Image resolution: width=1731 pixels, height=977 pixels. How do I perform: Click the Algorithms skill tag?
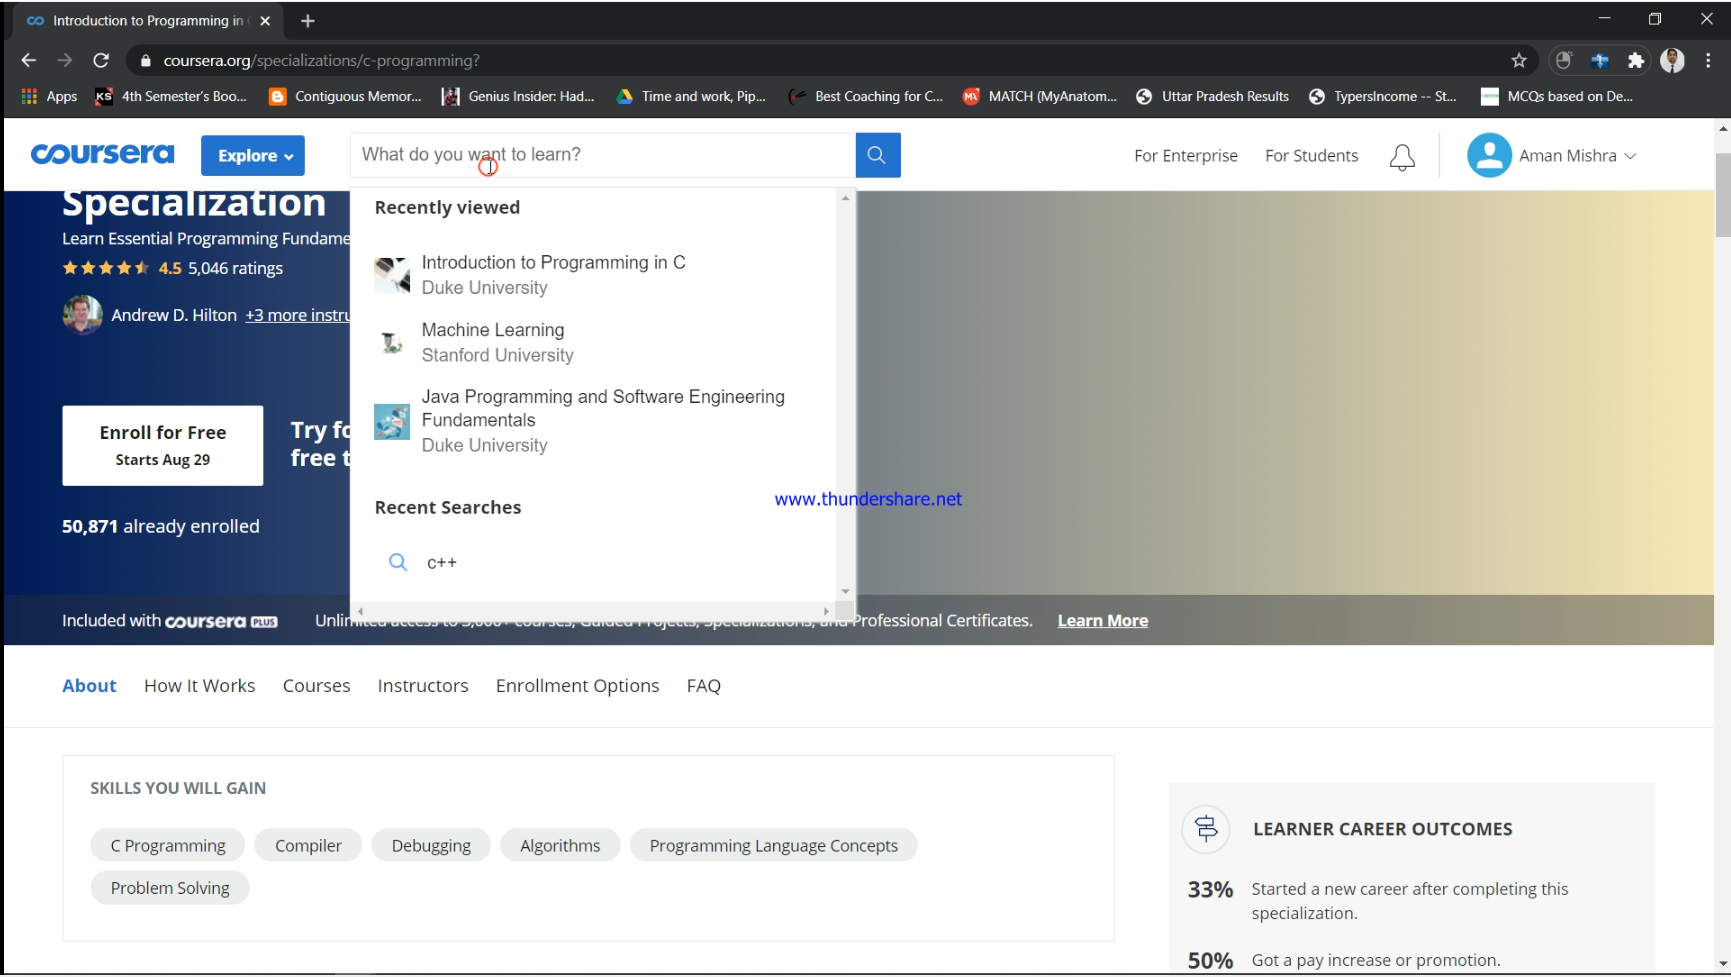pyautogui.click(x=560, y=846)
